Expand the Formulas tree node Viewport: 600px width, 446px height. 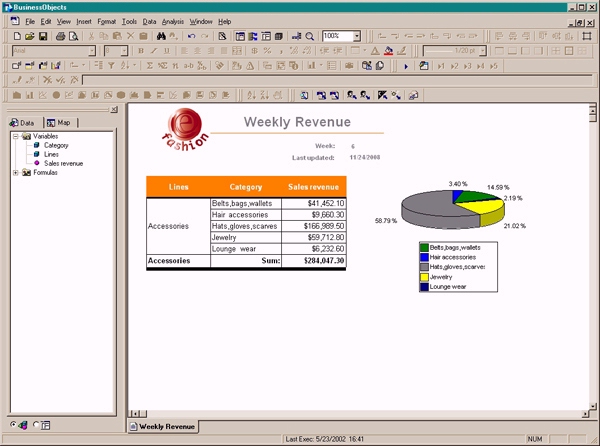(x=15, y=172)
